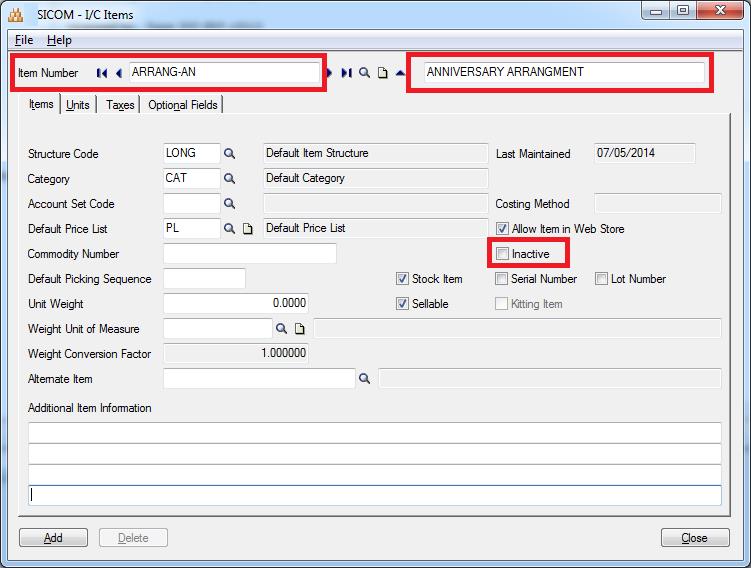Open Item Number finder magnifier
Viewport: 751px width, 568px height.
click(364, 73)
